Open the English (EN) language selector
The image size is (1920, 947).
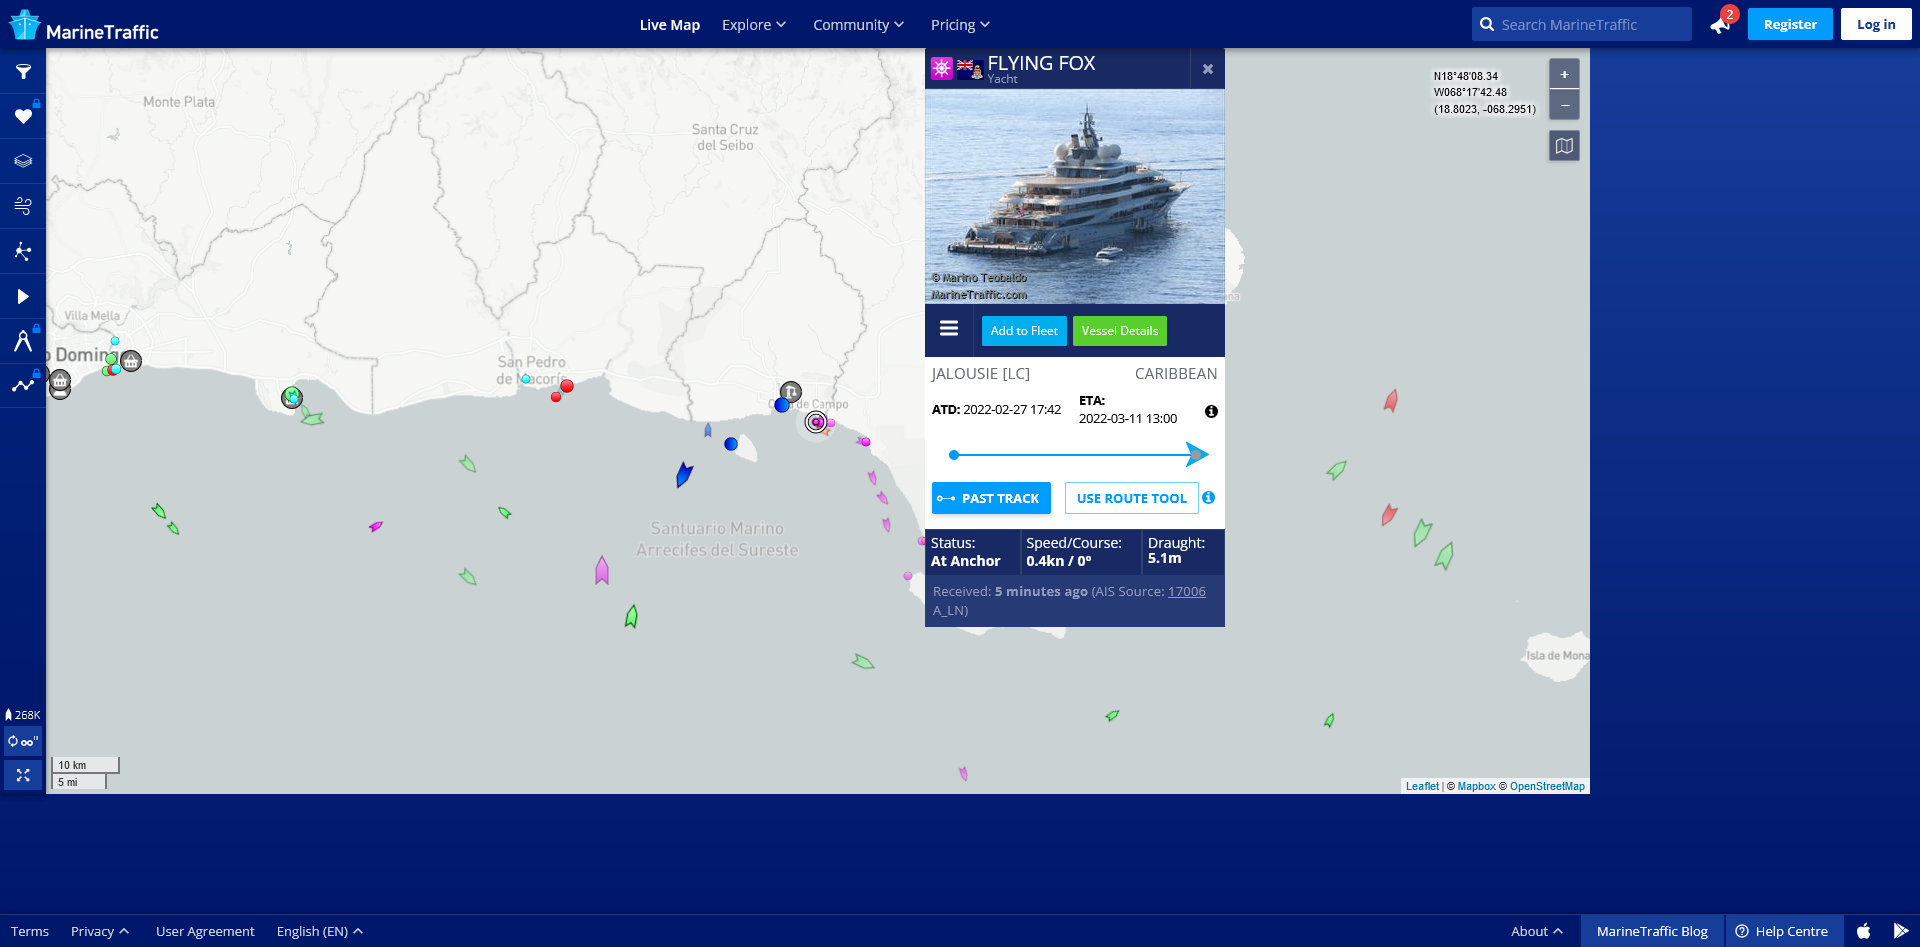pyautogui.click(x=320, y=931)
